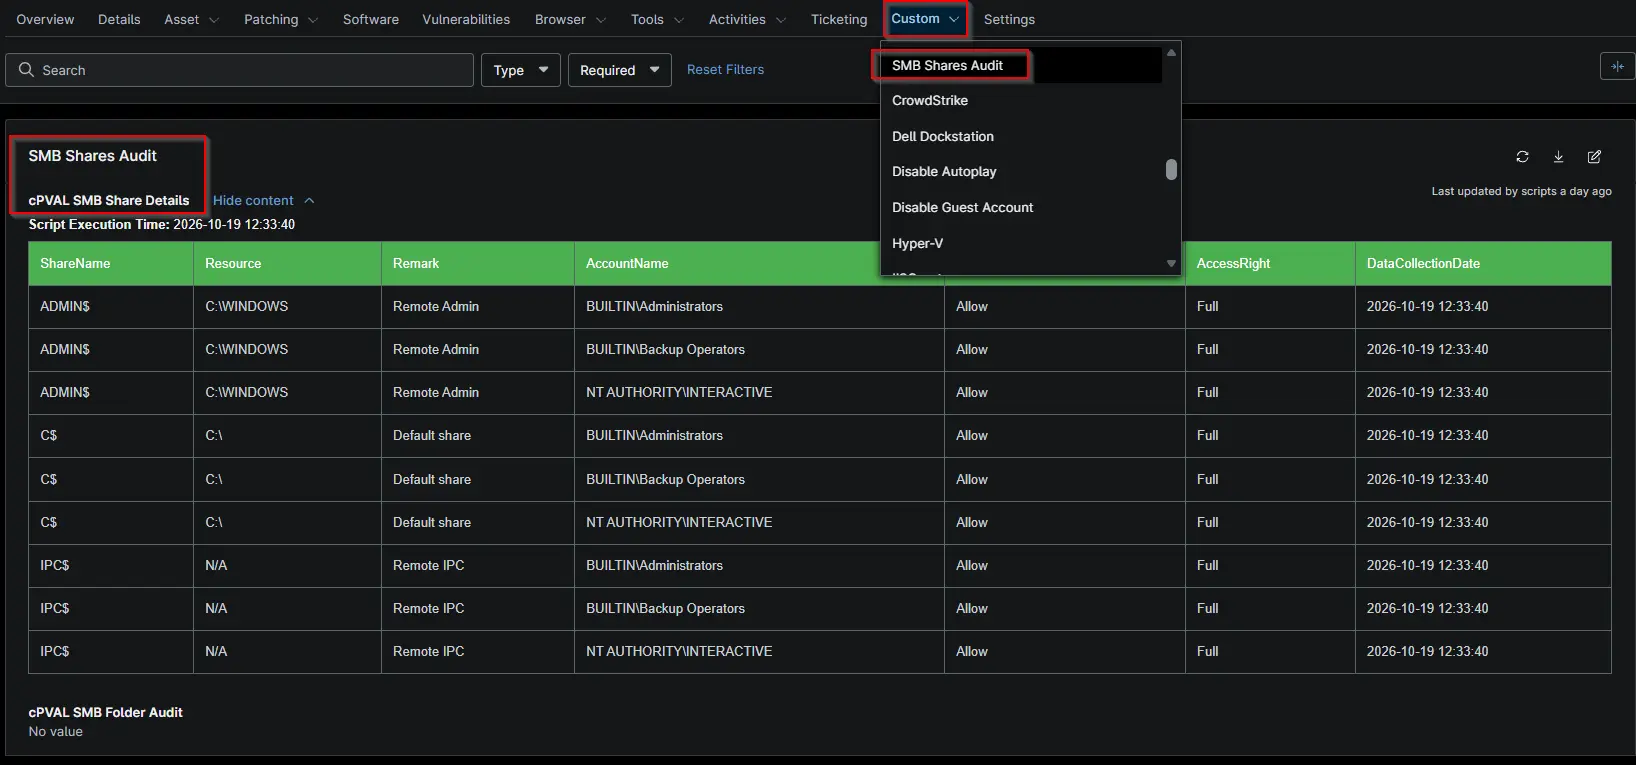1636x765 pixels.
Task: Open the Required filter dropdown
Action: coord(619,70)
